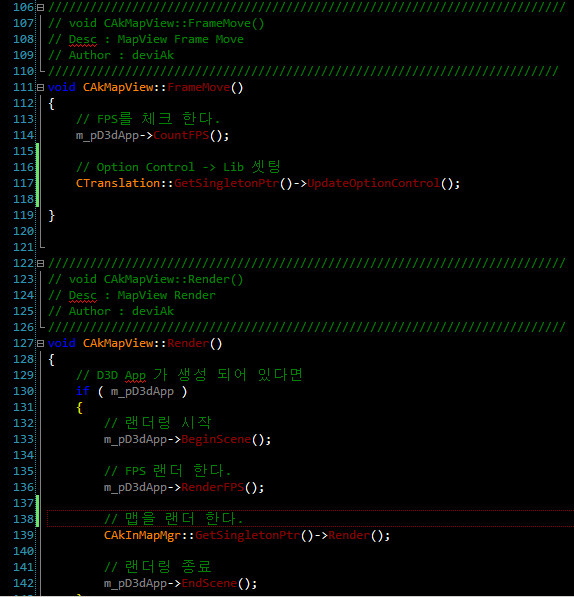The width and height of the screenshot is (574, 597).
Task: Click RenderFPS call on line 136
Action: (213, 487)
